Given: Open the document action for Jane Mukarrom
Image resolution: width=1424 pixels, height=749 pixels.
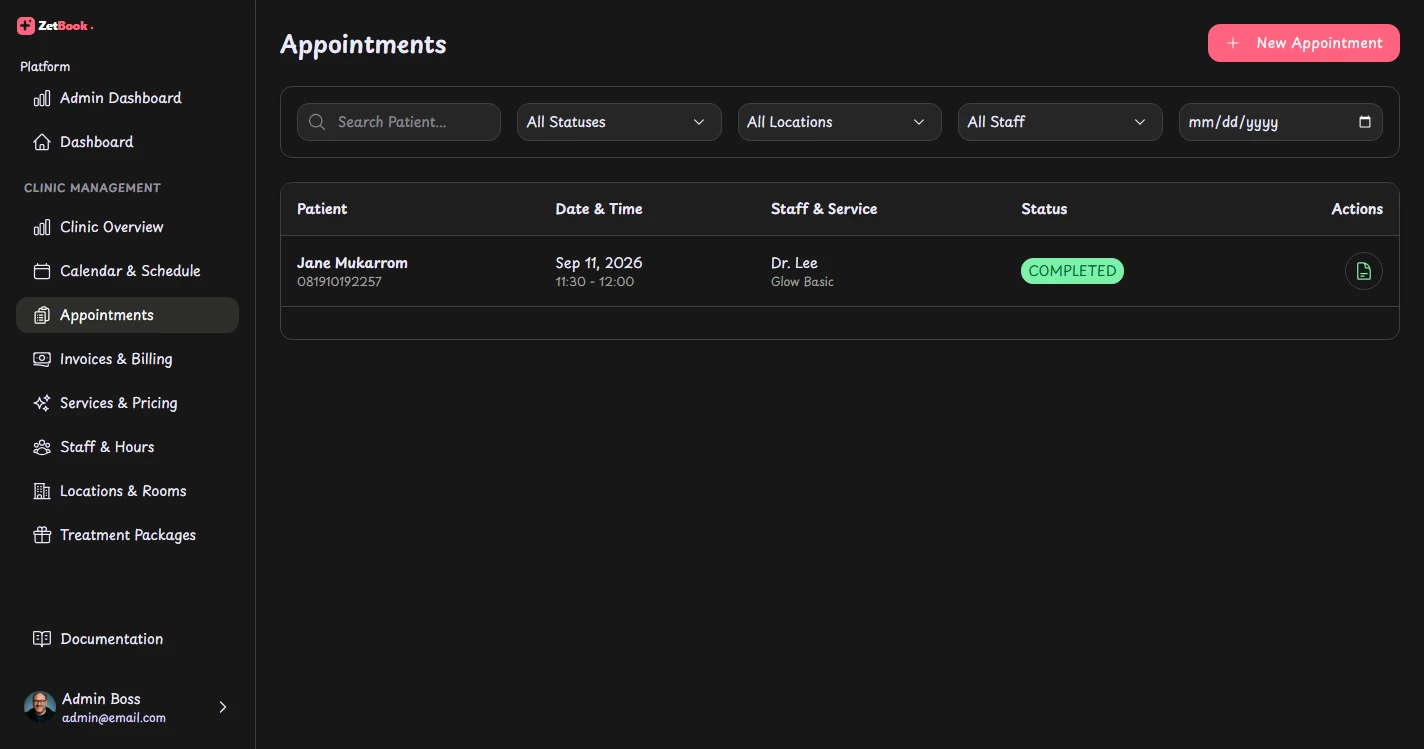Looking at the screenshot, I should (x=1363, y=271).
